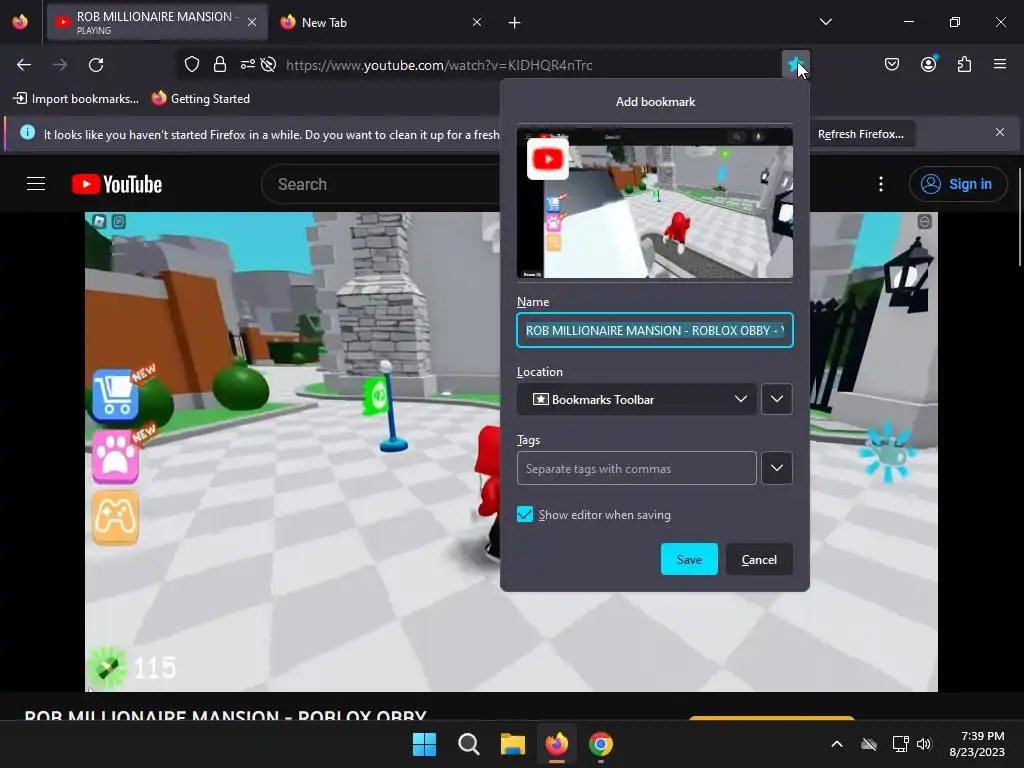Open Getting Started bookmark
Screen dimensions: 1024x768
point(200,99)
